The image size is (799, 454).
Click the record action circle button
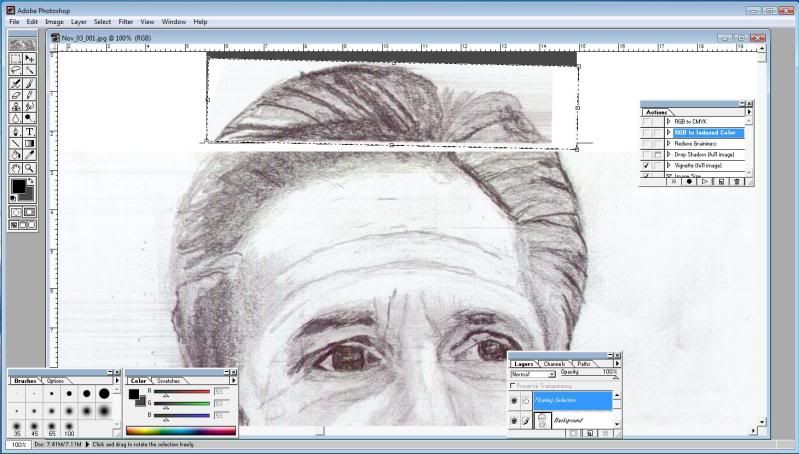689,181
